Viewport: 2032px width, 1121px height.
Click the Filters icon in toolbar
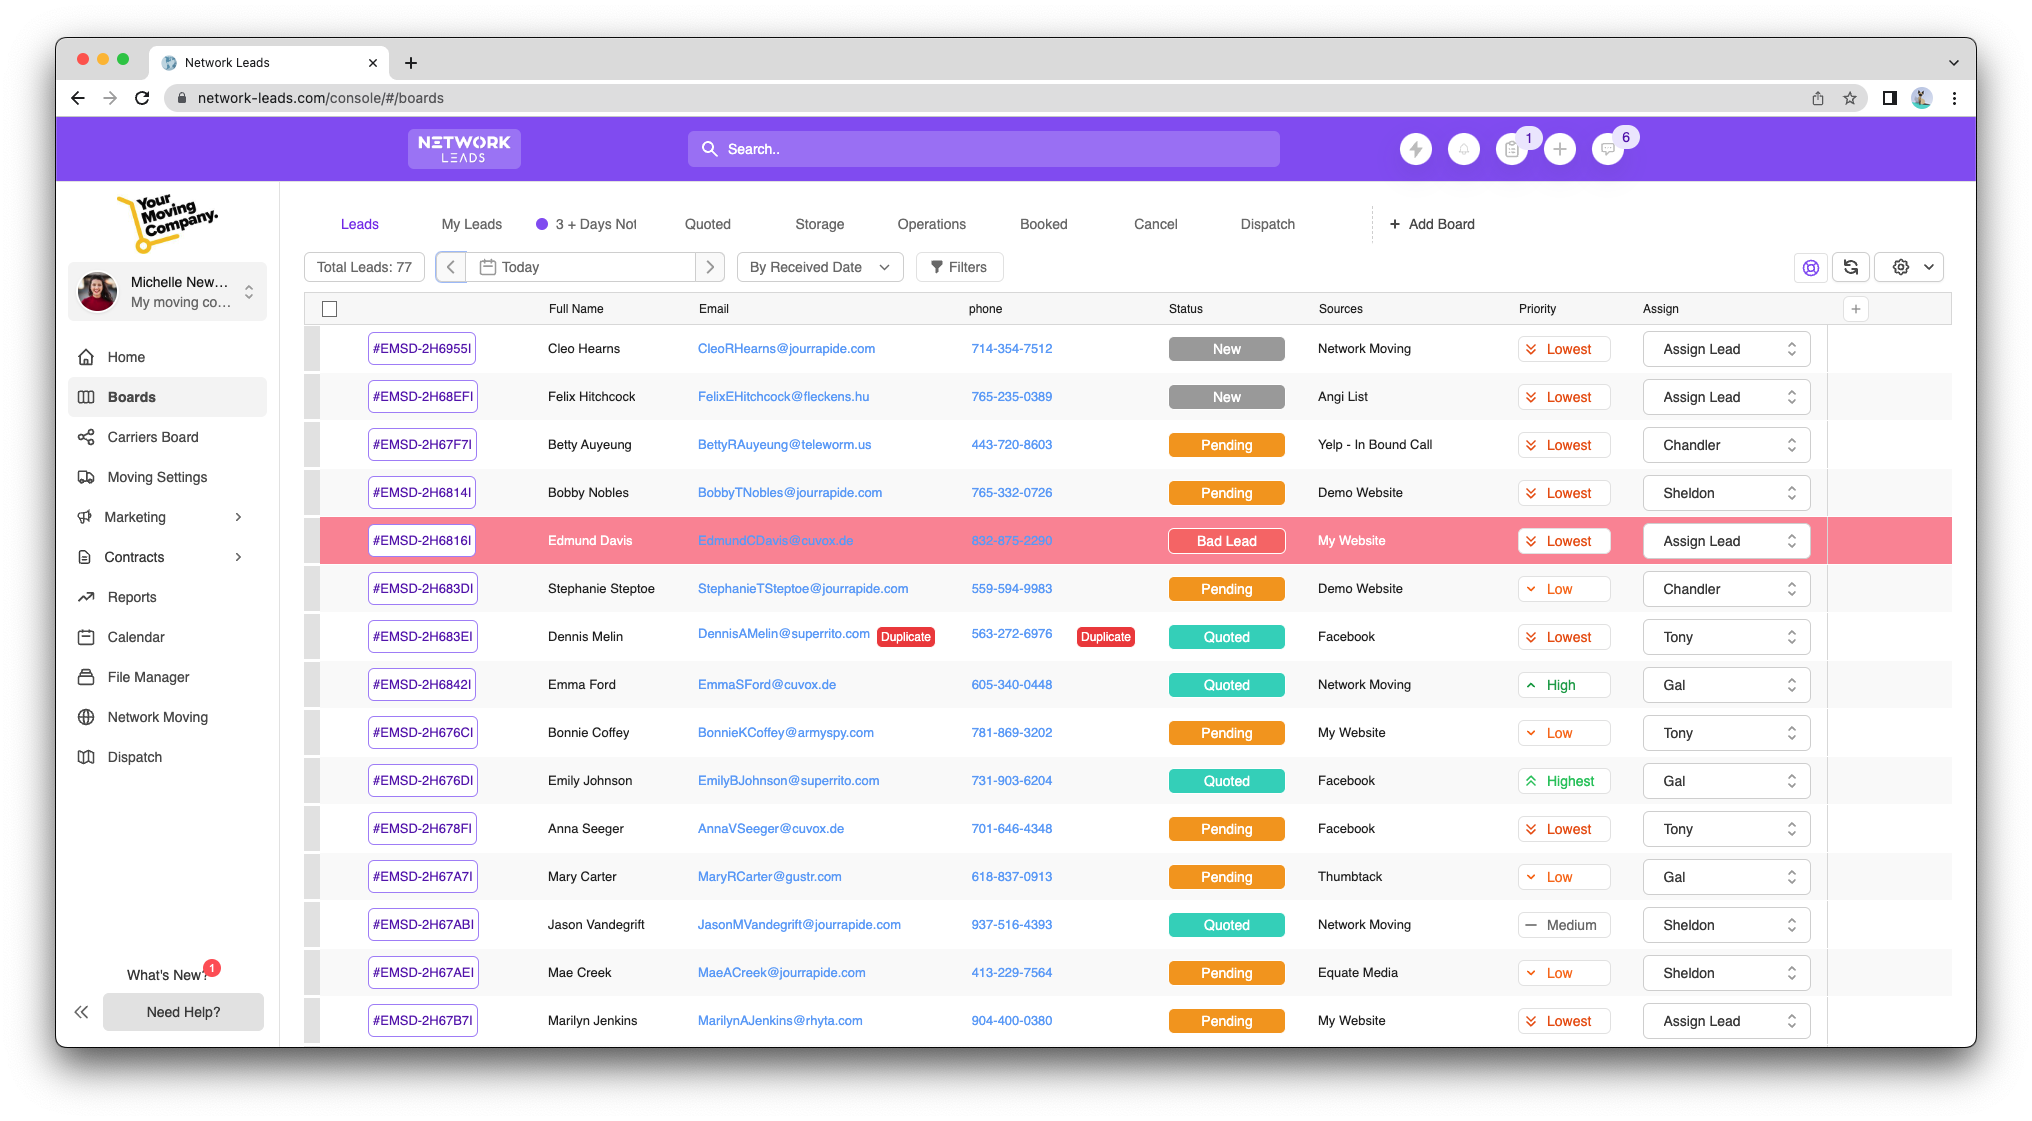(x=958, y=266)
